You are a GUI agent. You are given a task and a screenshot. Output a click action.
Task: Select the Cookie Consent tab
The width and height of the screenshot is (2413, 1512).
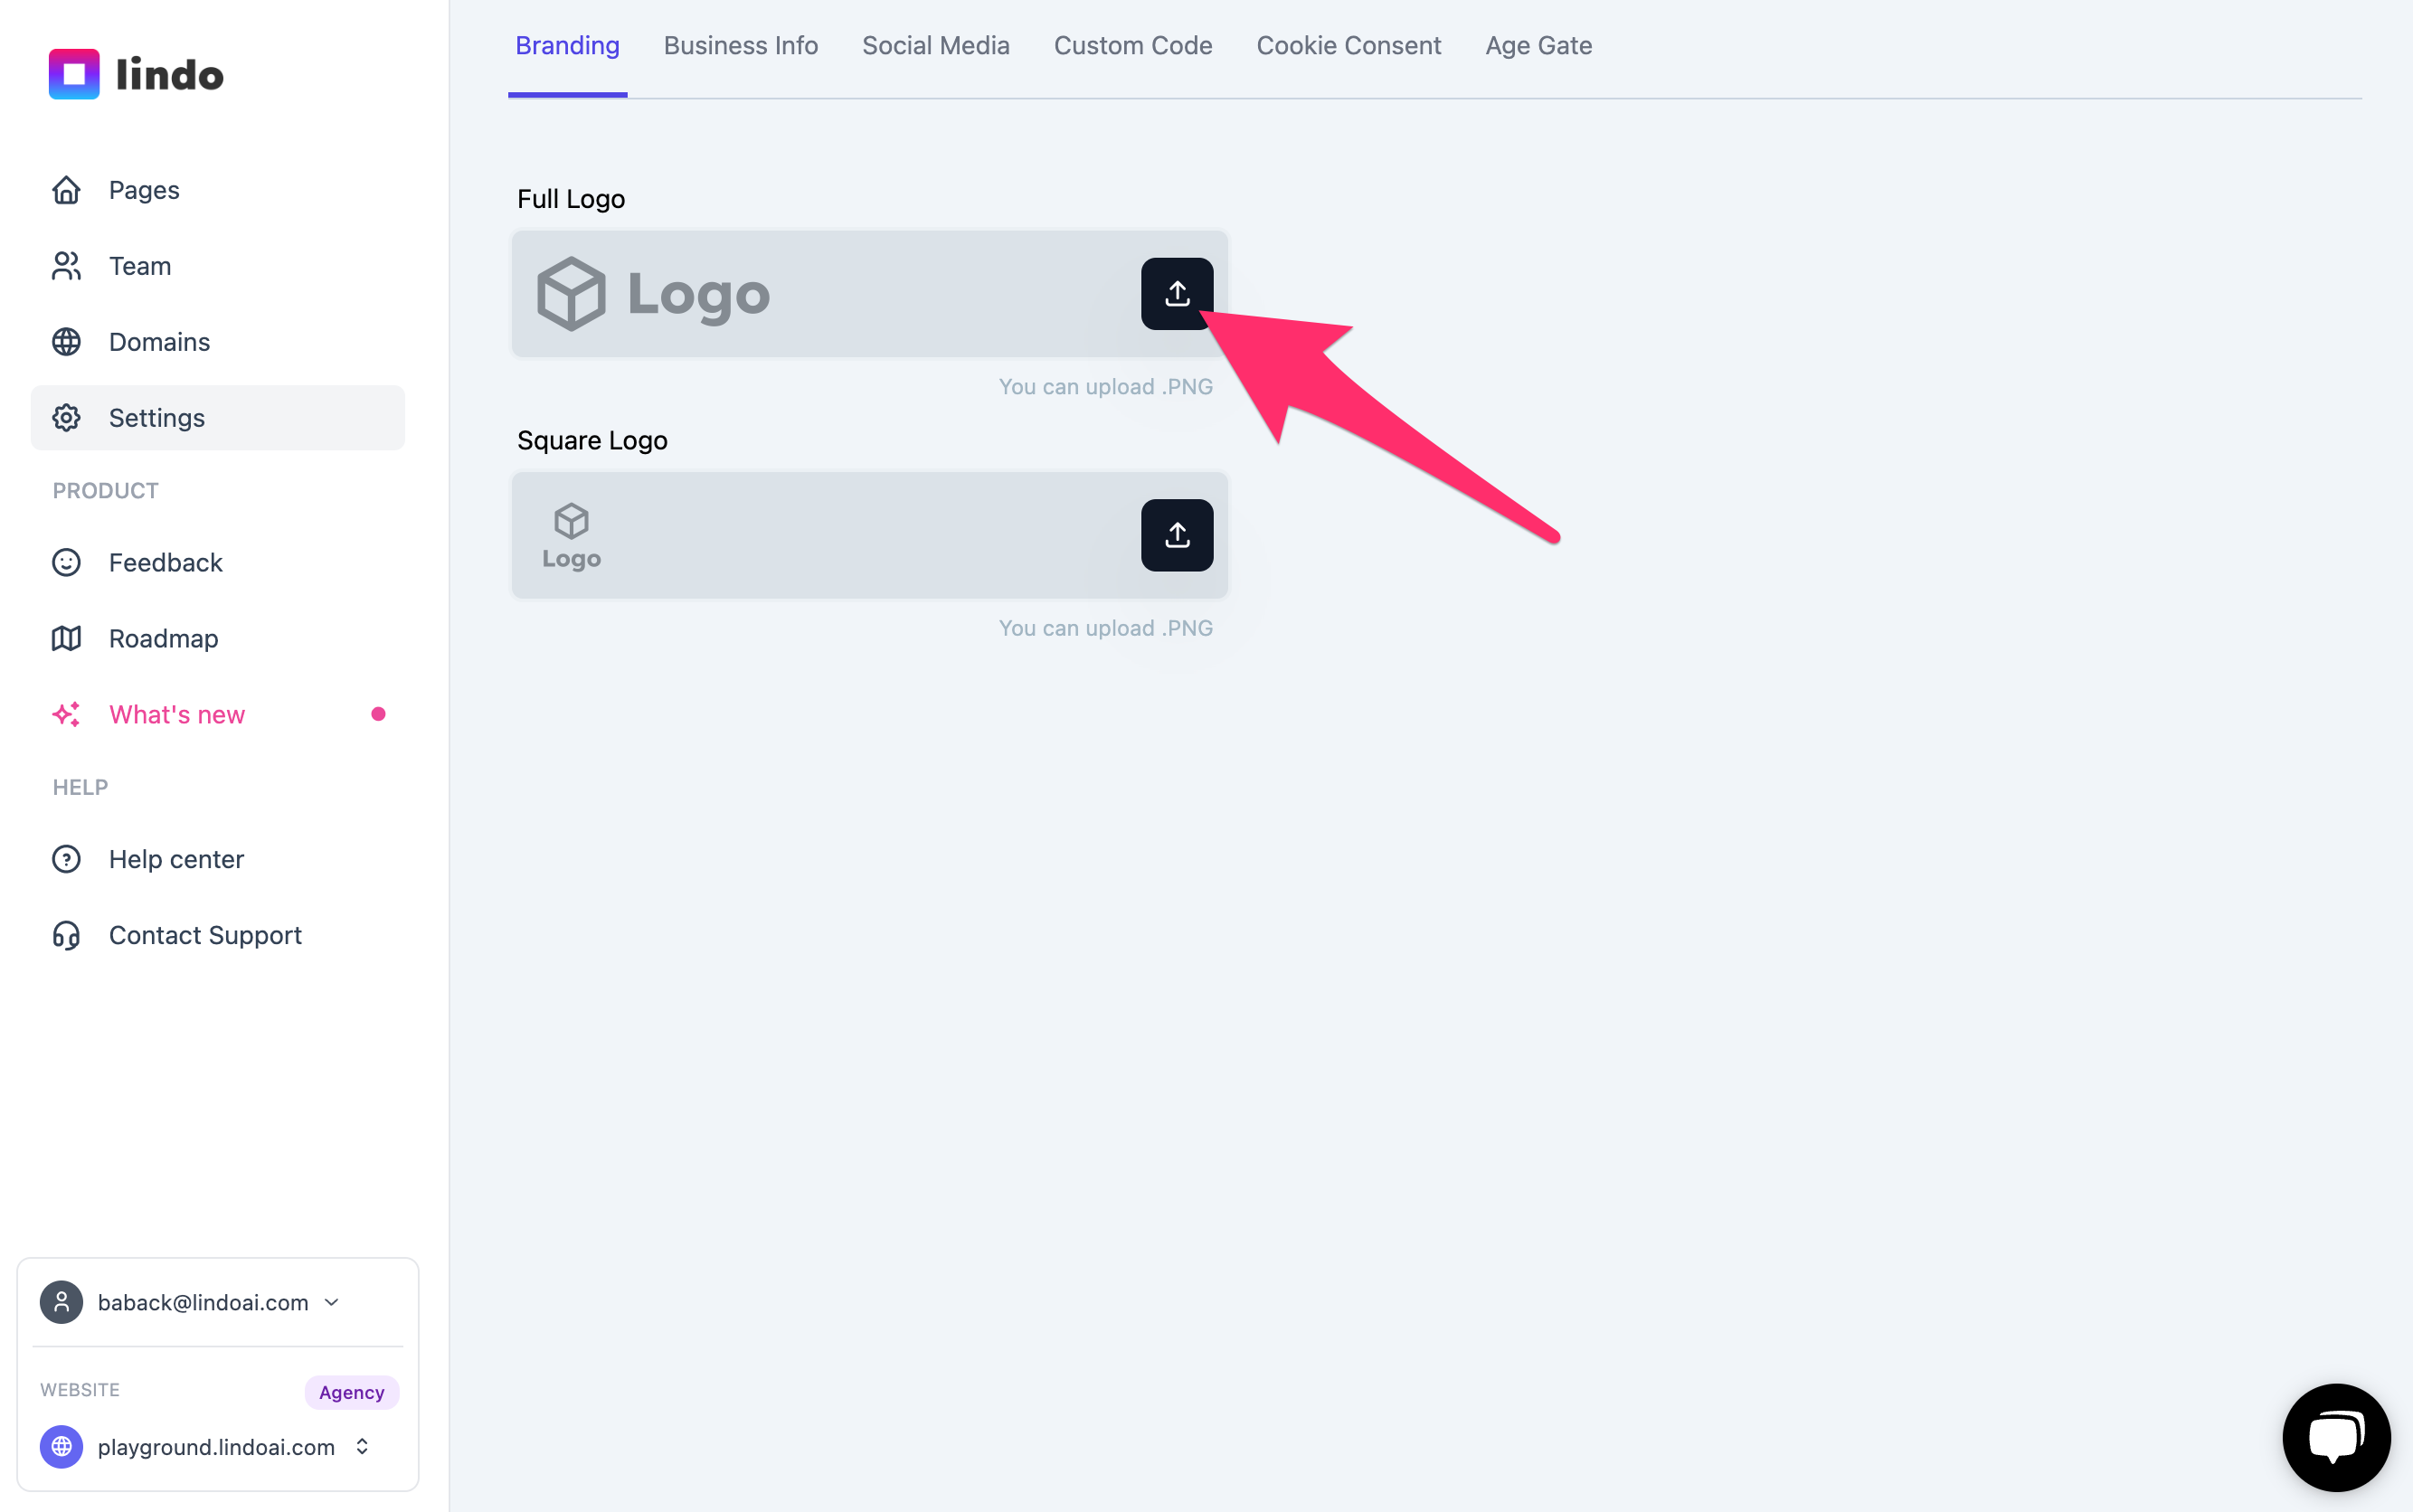(x=1349, y=46)
